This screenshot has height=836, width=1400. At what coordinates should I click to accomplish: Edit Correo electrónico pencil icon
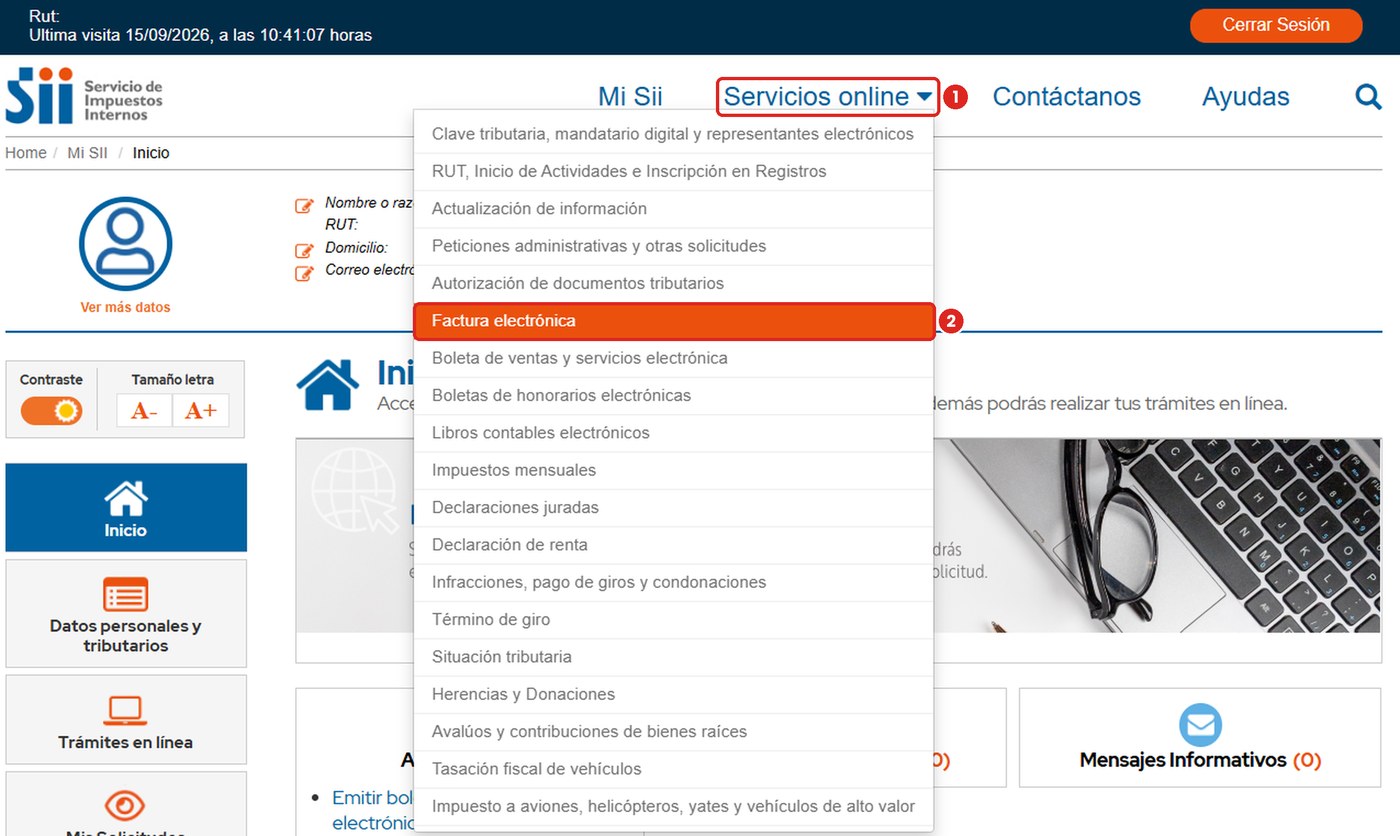(305, 273)
